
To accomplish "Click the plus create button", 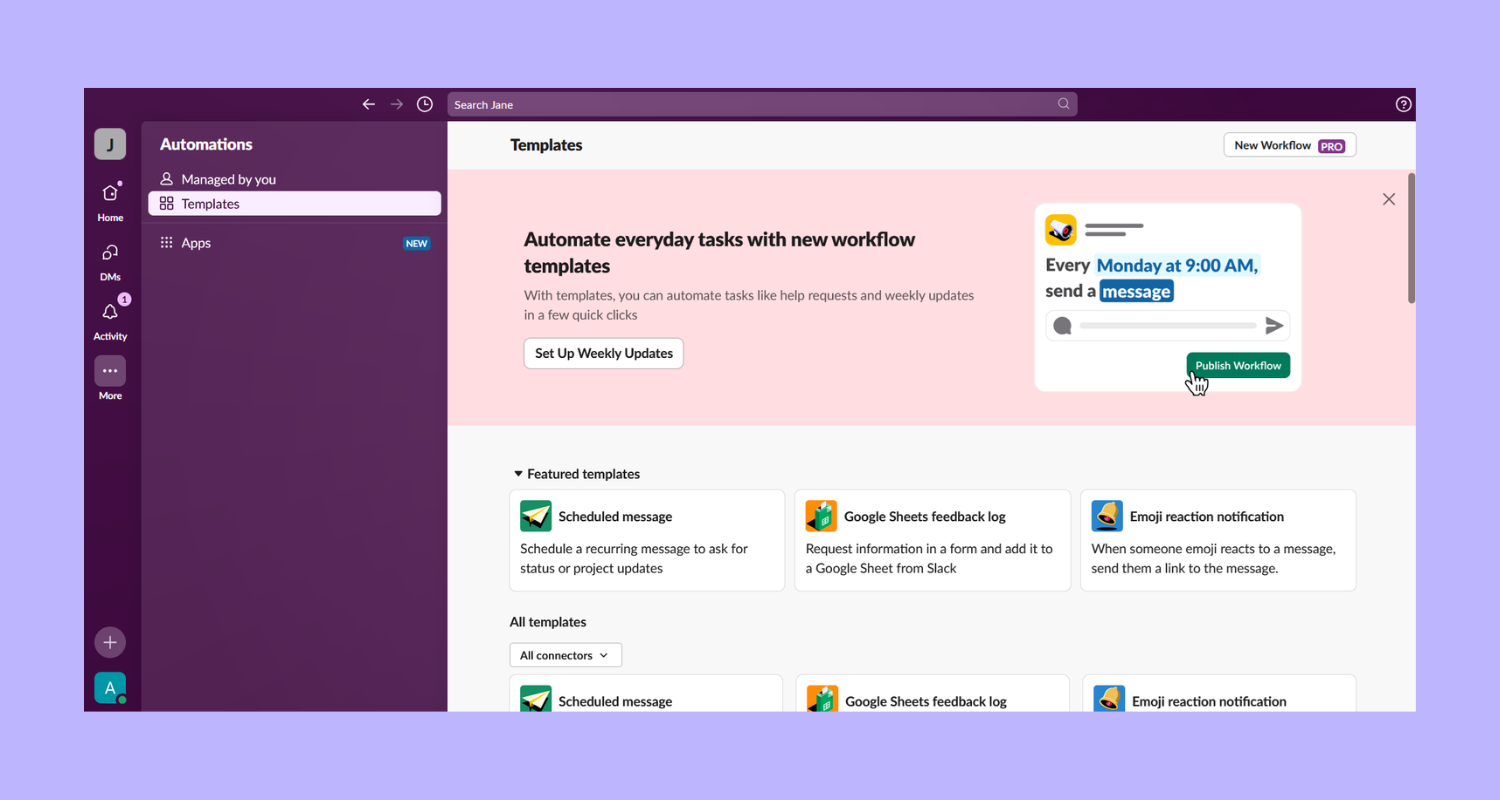I will tap(110, 642).
